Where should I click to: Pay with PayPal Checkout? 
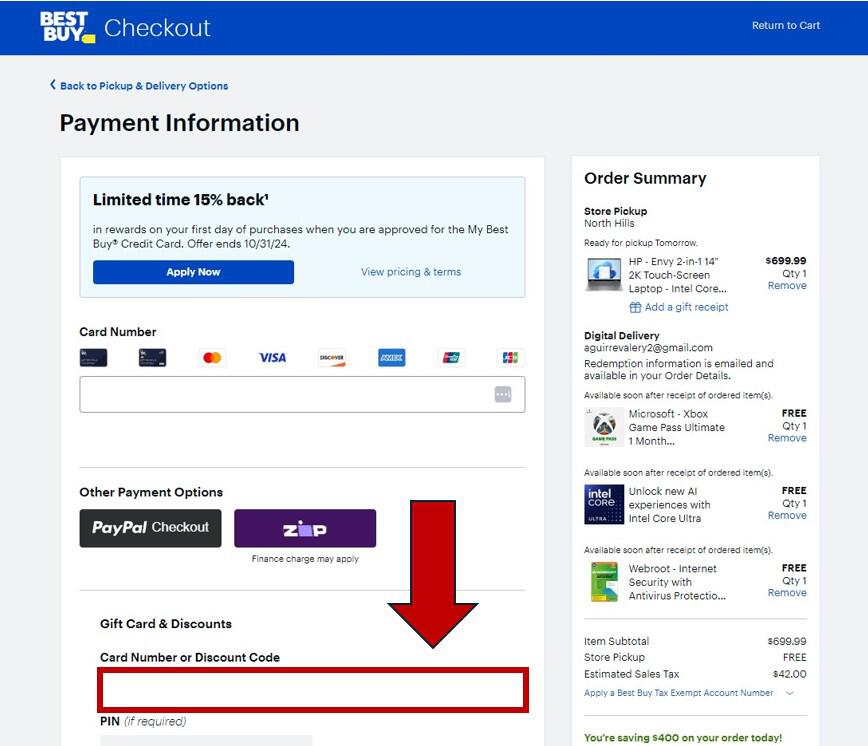[x=150, y=528]
